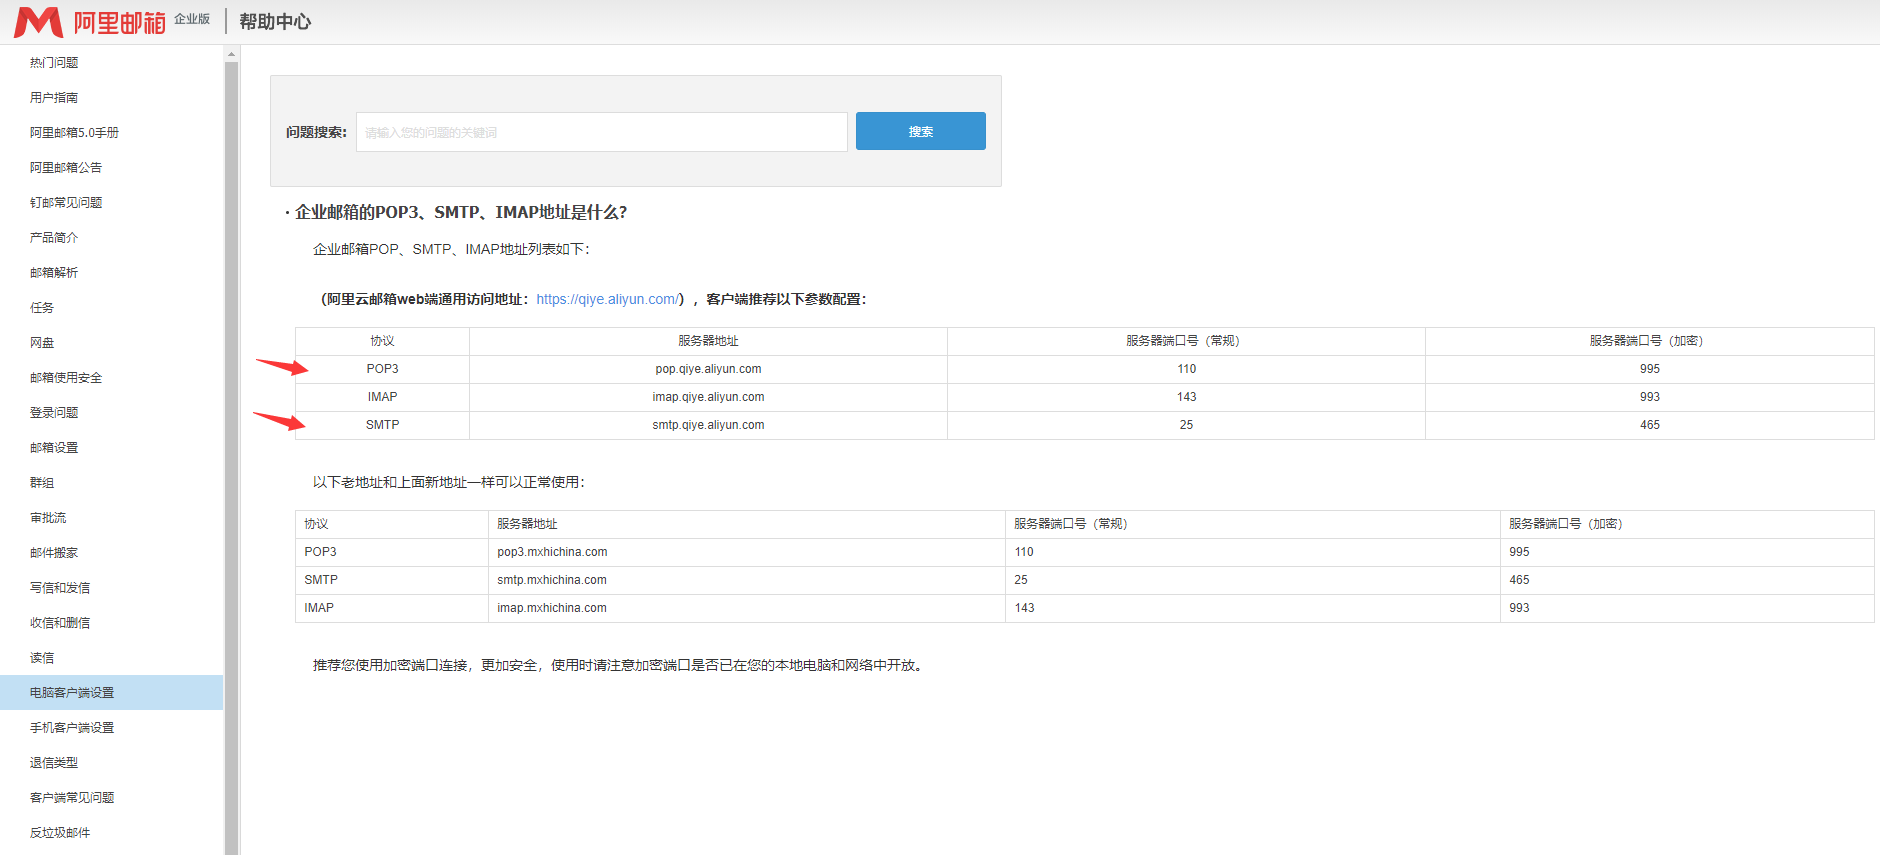Open 收信和删信 sidebar item
This screenshot has height=855, width=1880.
coord(60,622)
